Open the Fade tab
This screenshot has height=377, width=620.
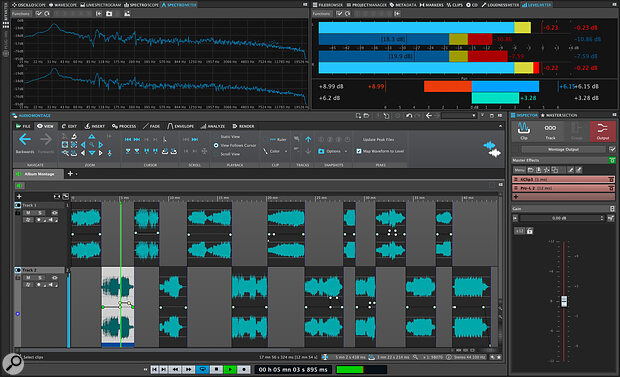(x=151, y=126)
